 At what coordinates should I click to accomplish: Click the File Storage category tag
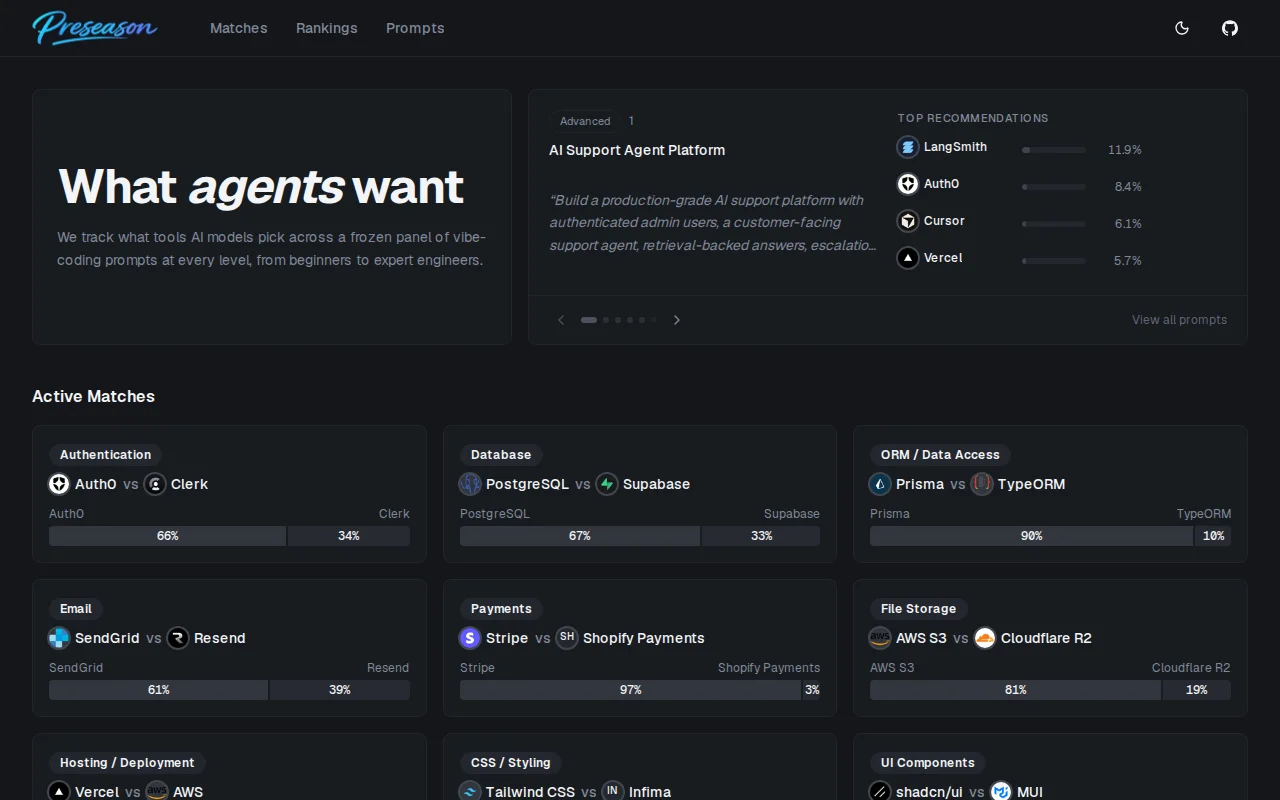point(918,609)
